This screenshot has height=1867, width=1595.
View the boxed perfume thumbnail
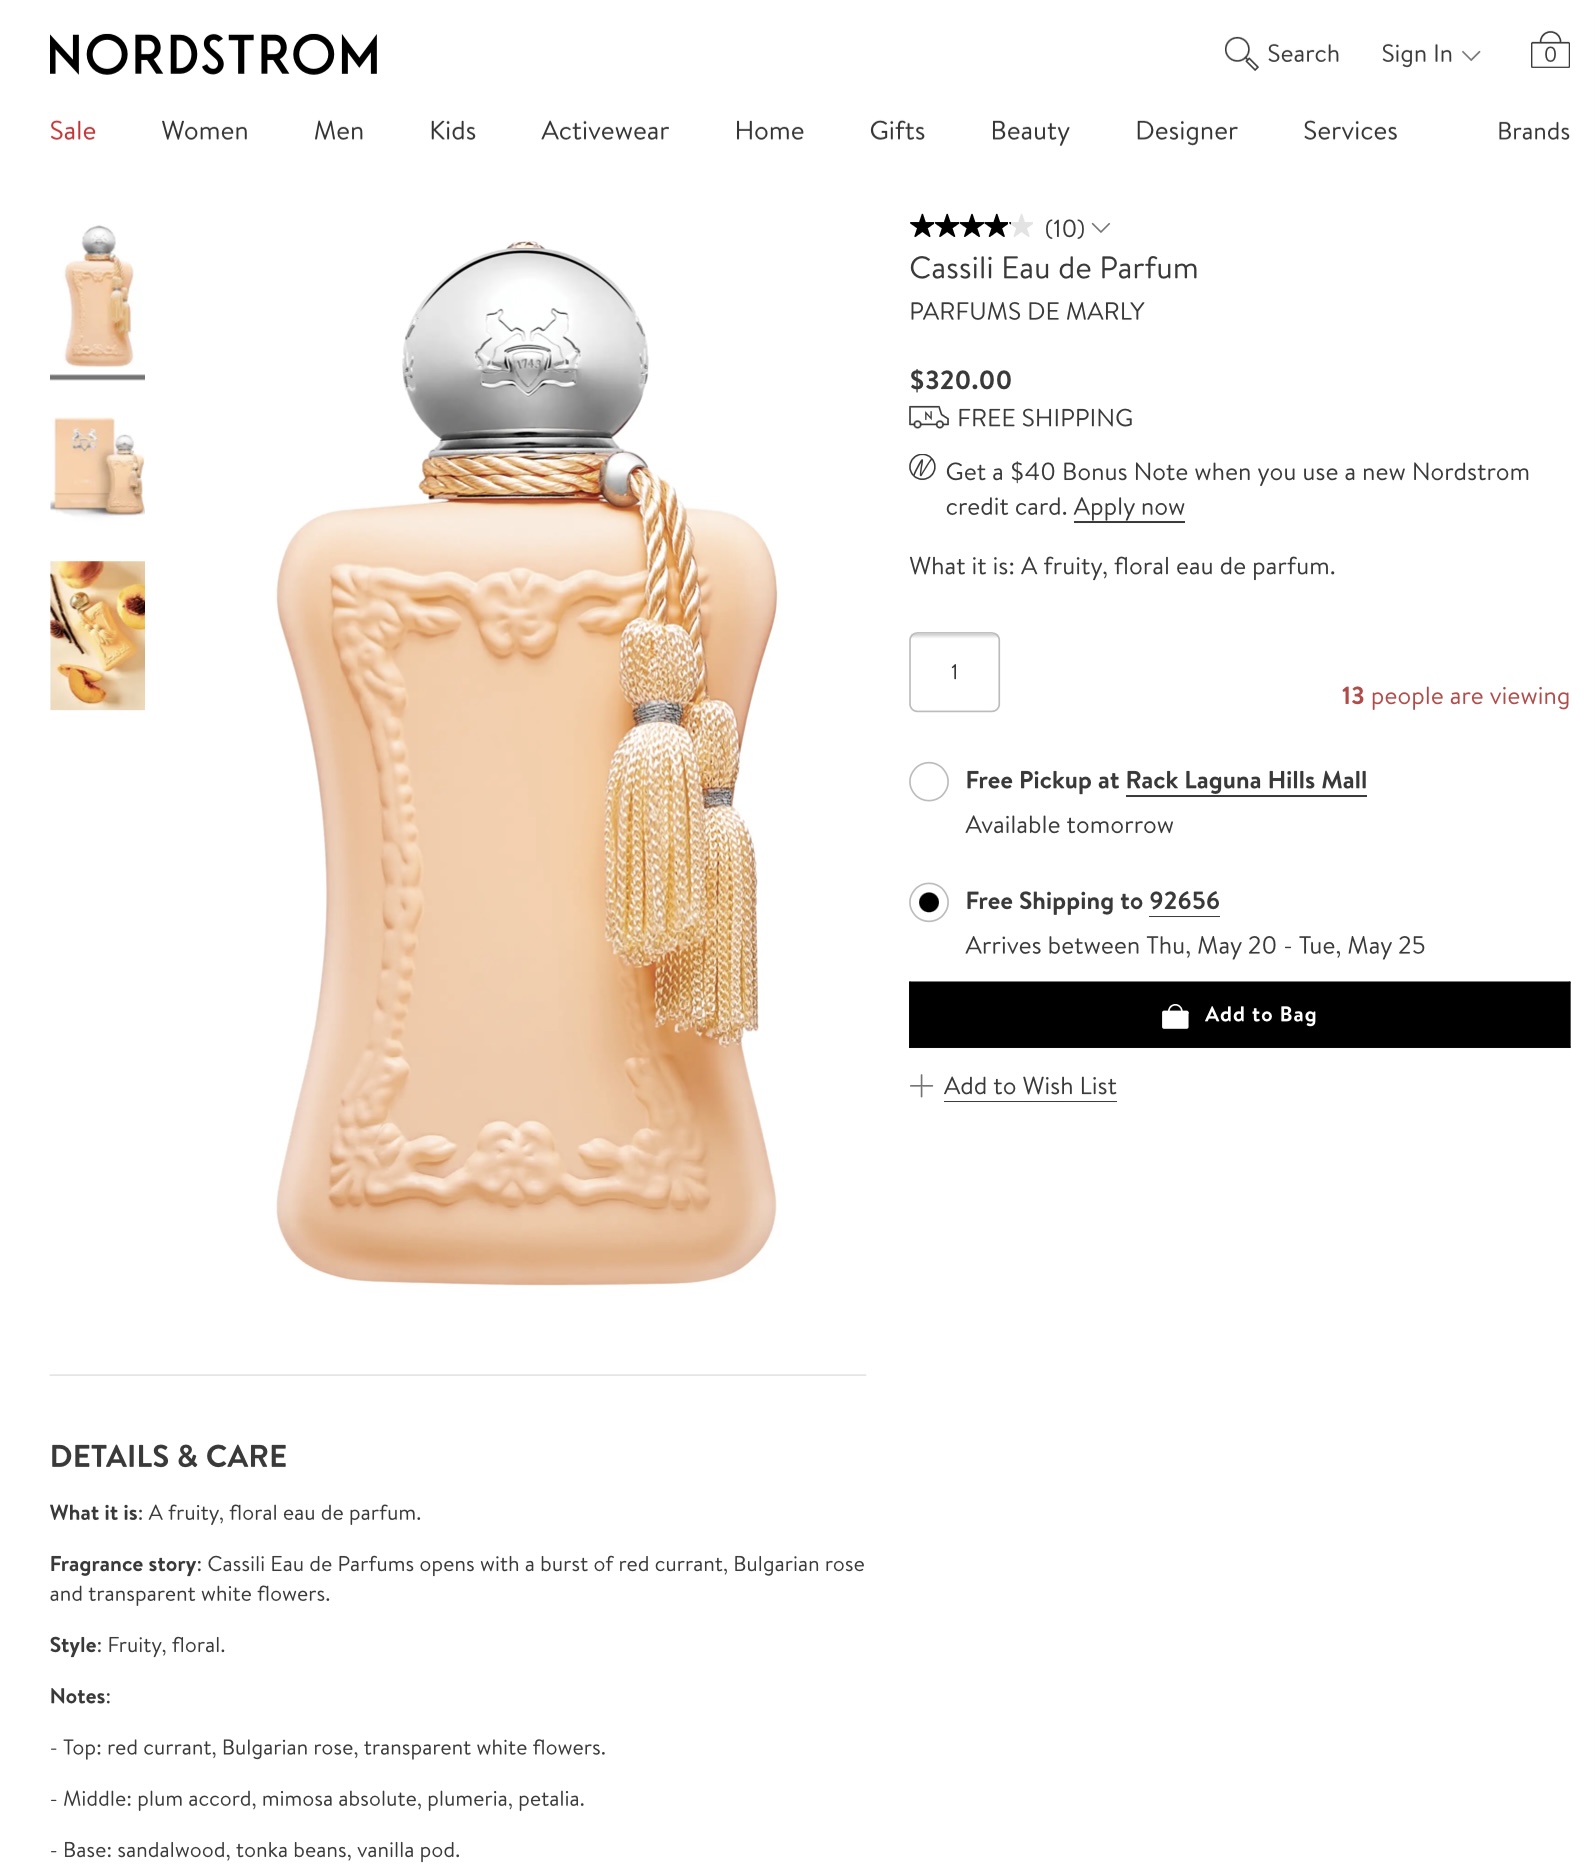(x=97, y=465)
